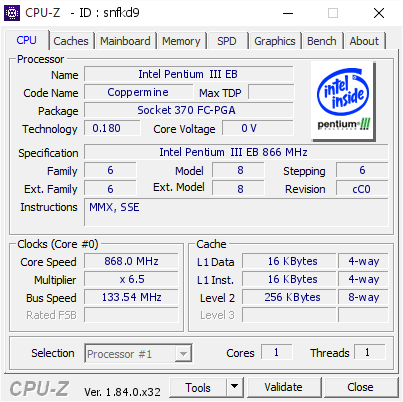Image resolution: width=403 pixels, height=402 pixels.
Task: Minimize the CPU-Z window
Action: tap(288, 13)
